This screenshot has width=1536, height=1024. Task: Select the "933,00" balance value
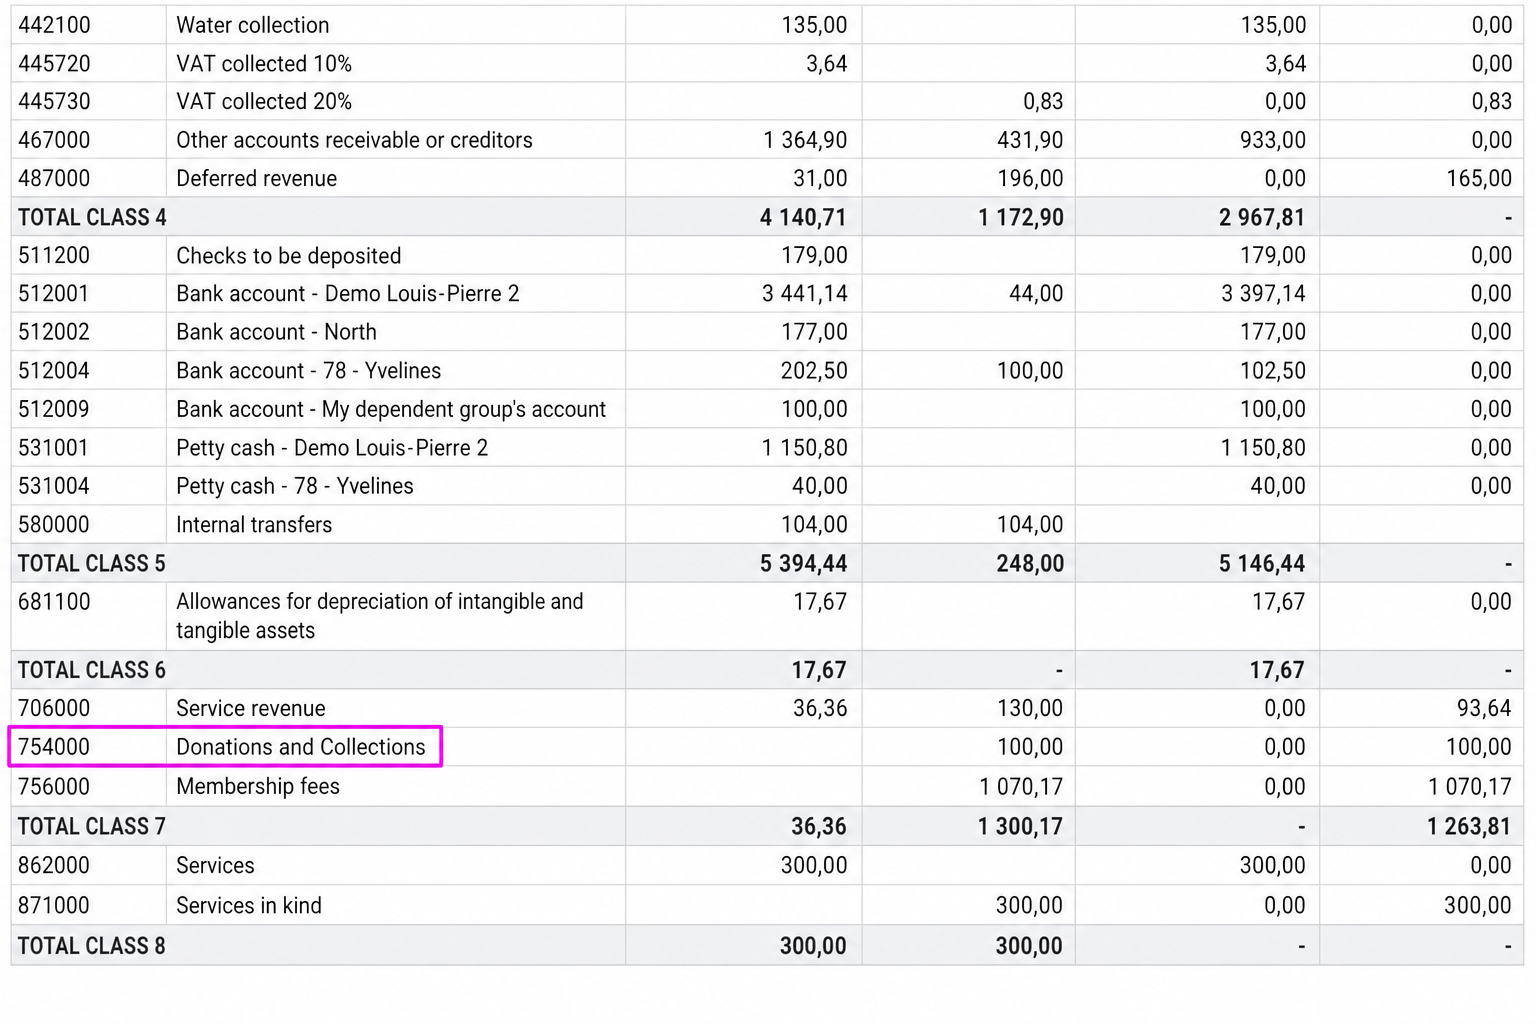click(x=1273, y=140)
